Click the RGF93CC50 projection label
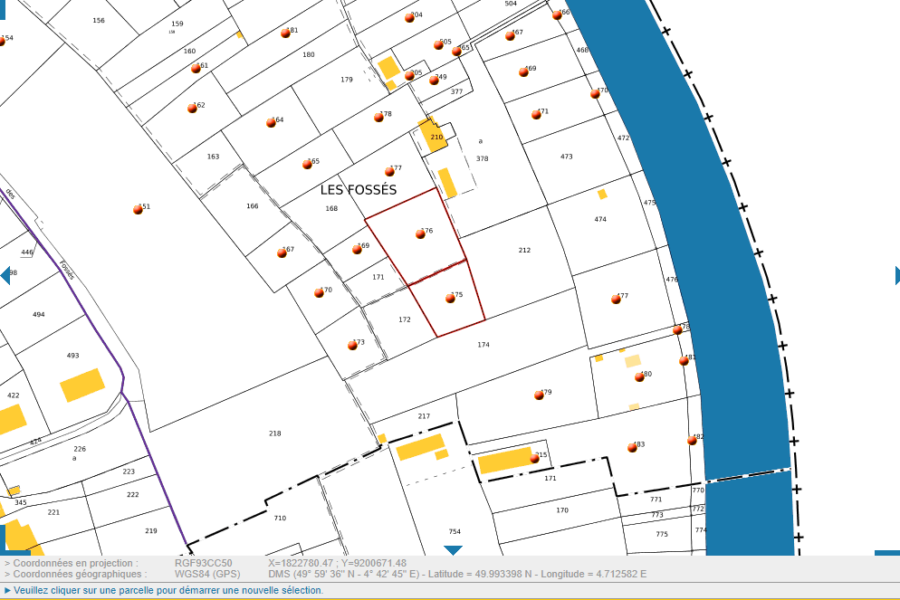Image resolution: width=900 pixels, height=600 pixels. (x=203, y=563)
